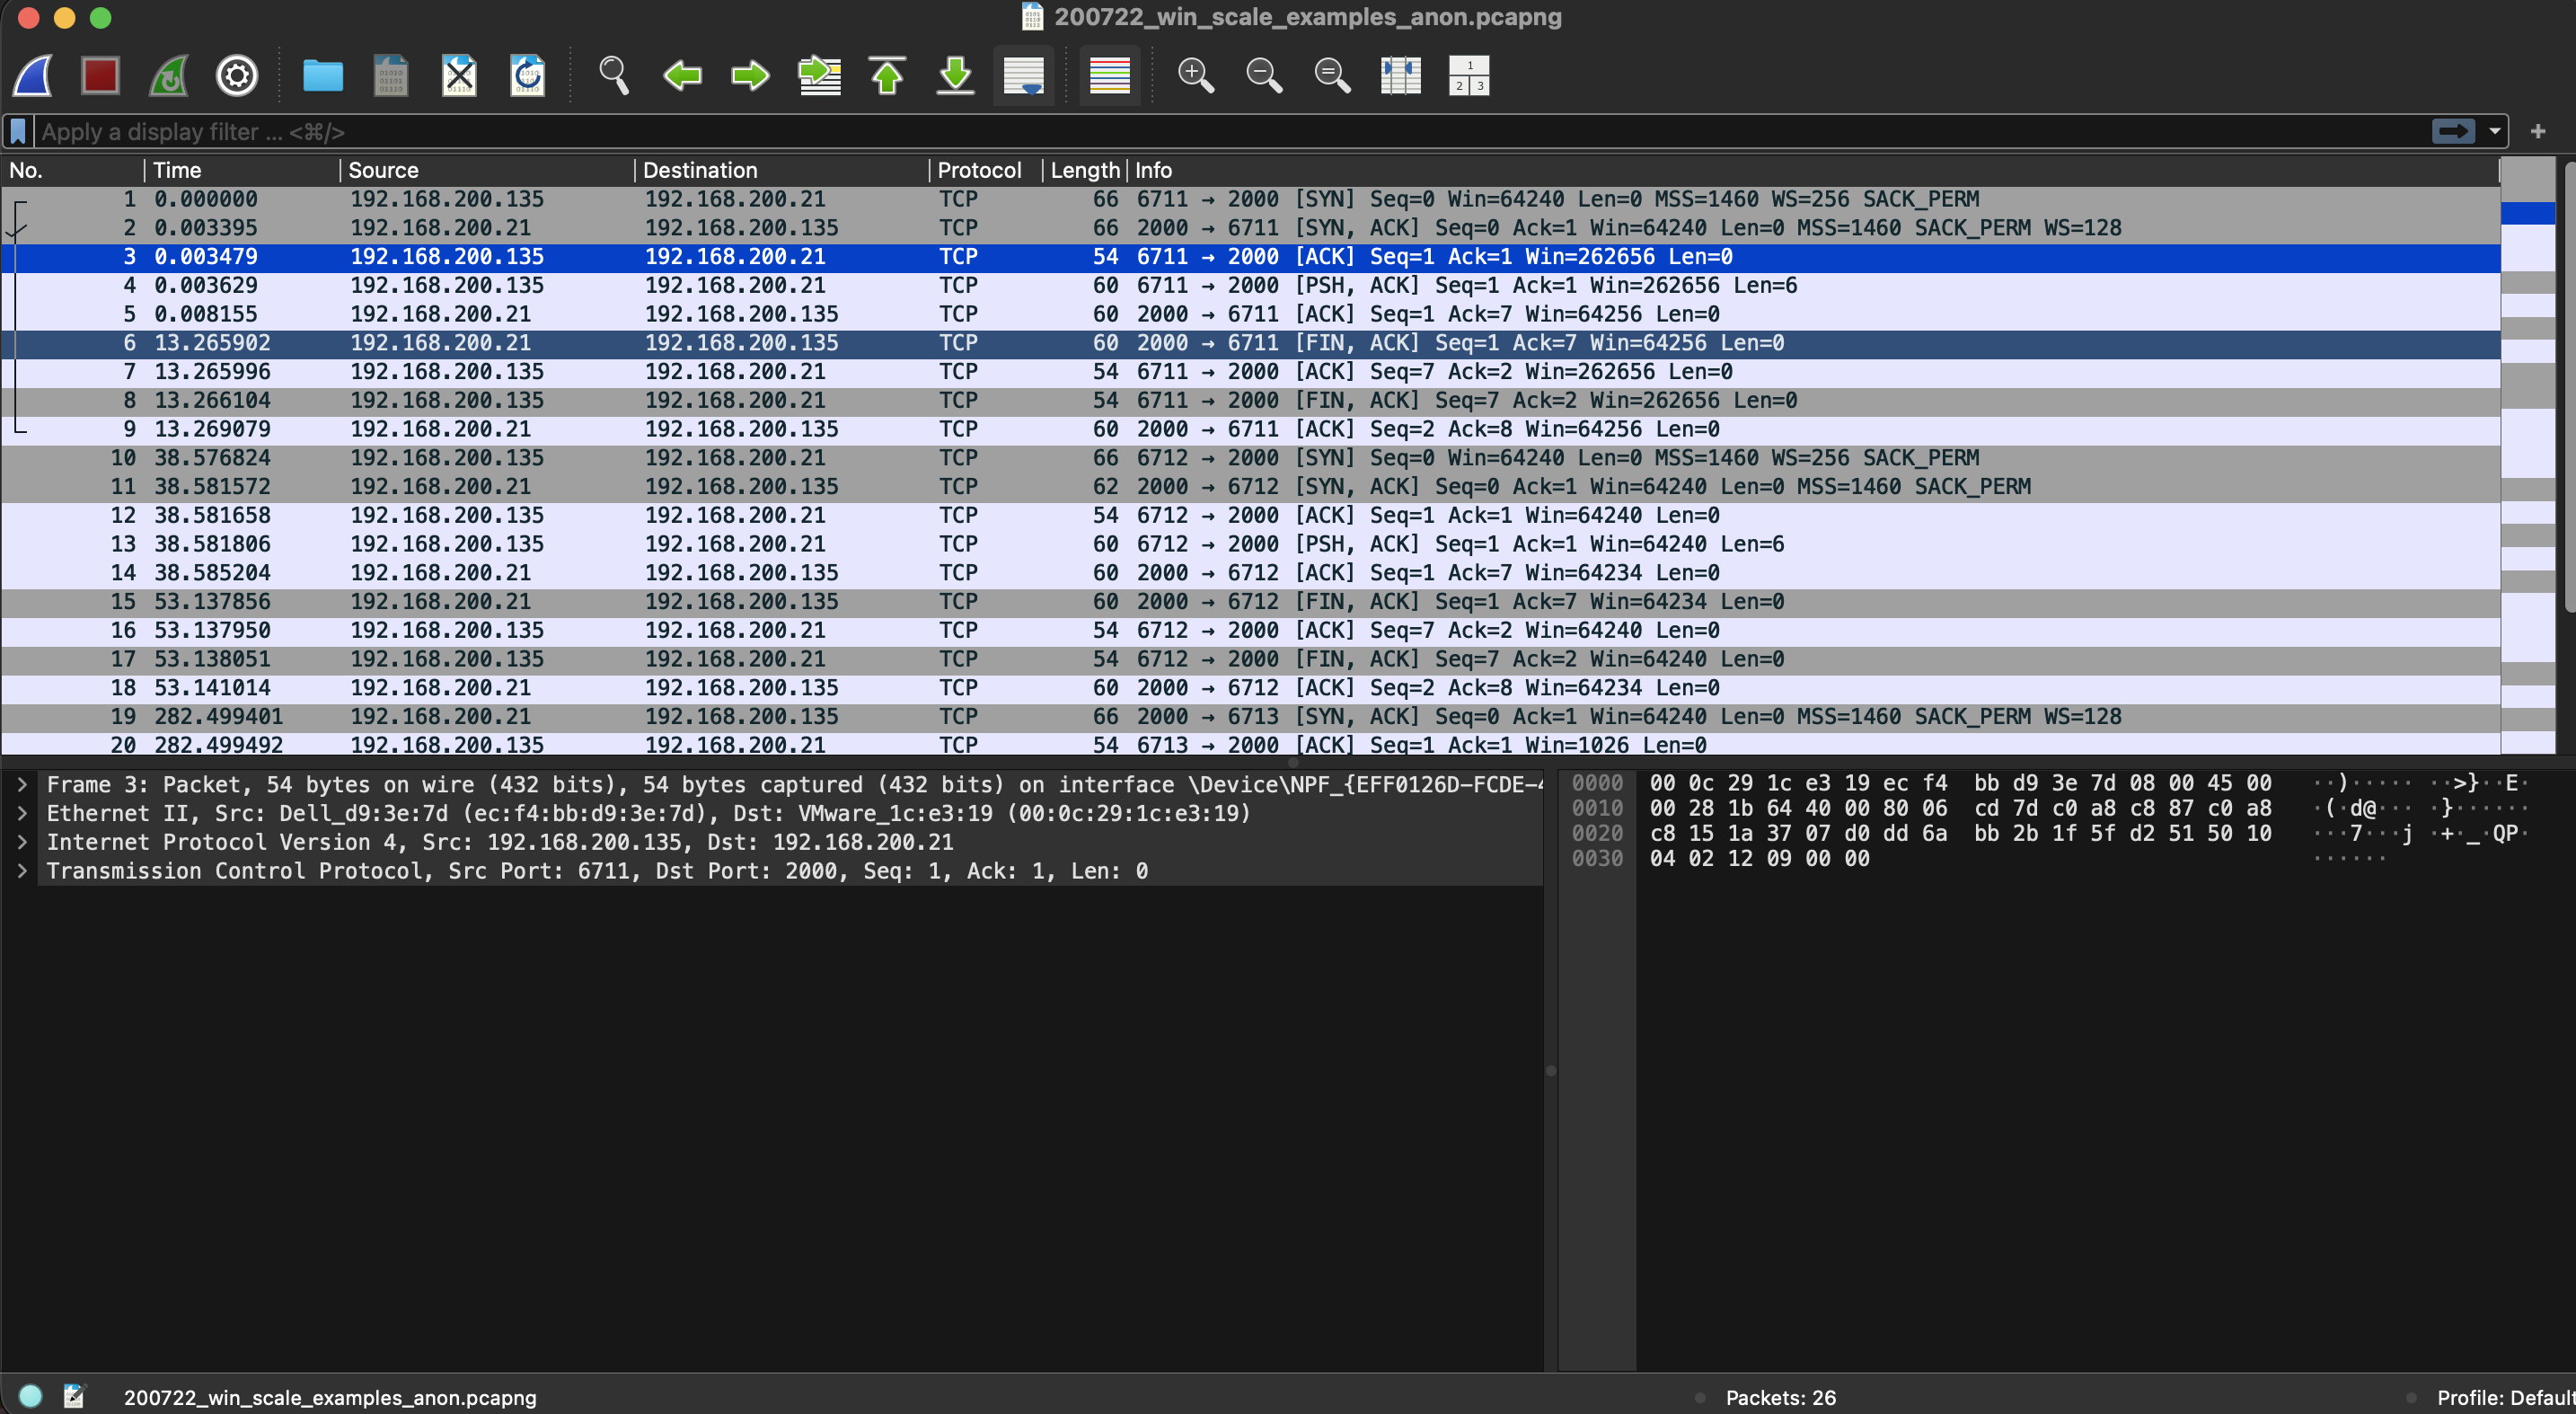Reset layout to default size icon
The image size is (2576, 1414).
tap(1469, 75)
